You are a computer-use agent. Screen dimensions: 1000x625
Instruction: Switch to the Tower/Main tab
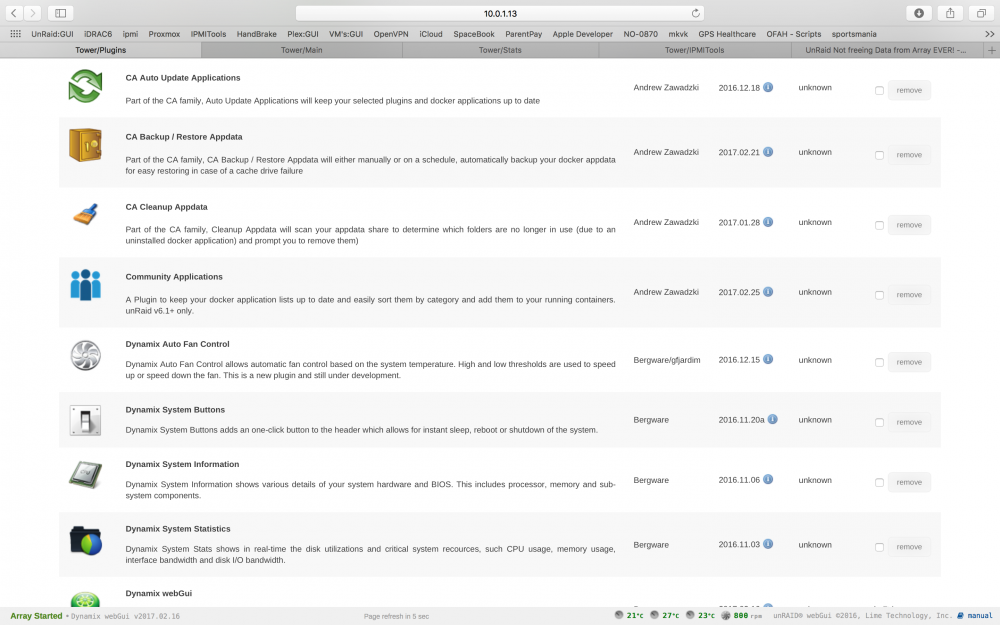click(x=302, y=50)
